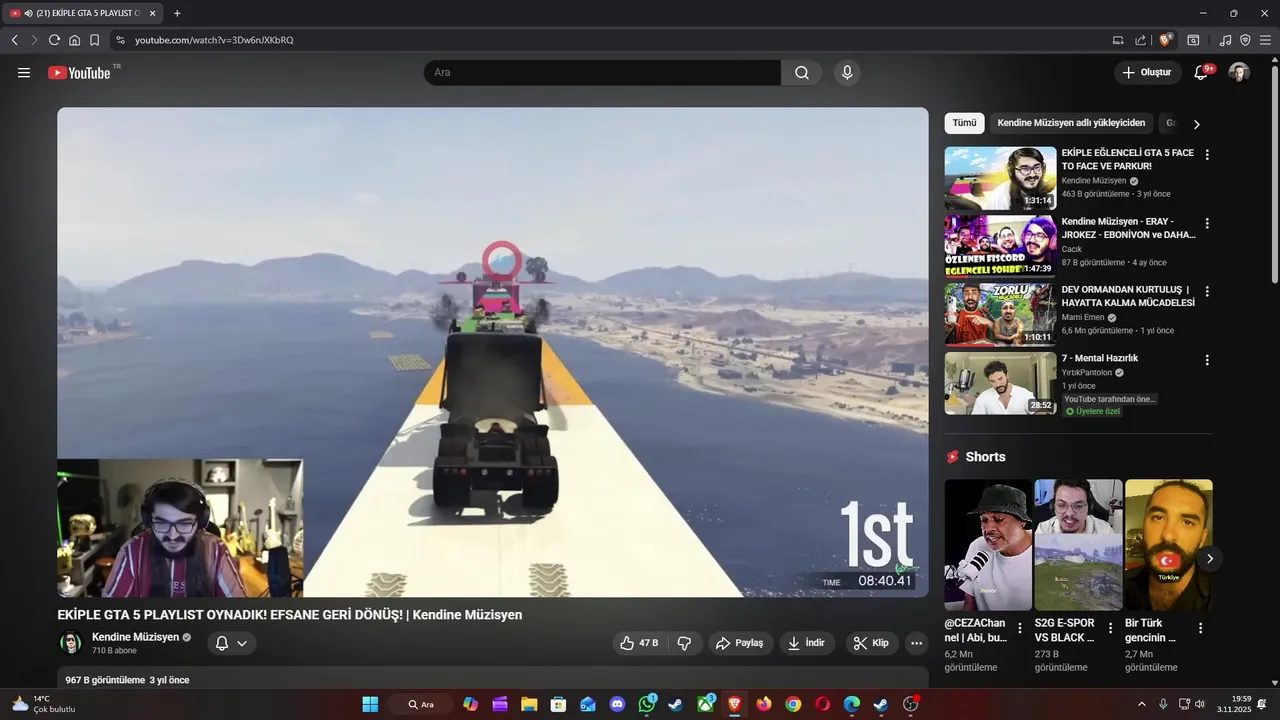This screenshot has width=1280, height=720.
Task: Focus the YouTube Ara search field
Action: [602, 72]
